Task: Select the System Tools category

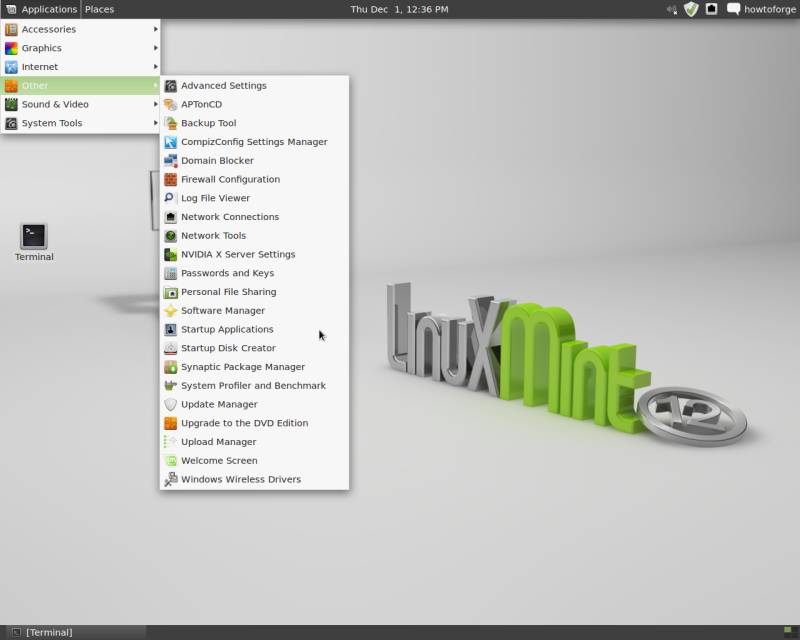Action: click(x=81, y=123)
